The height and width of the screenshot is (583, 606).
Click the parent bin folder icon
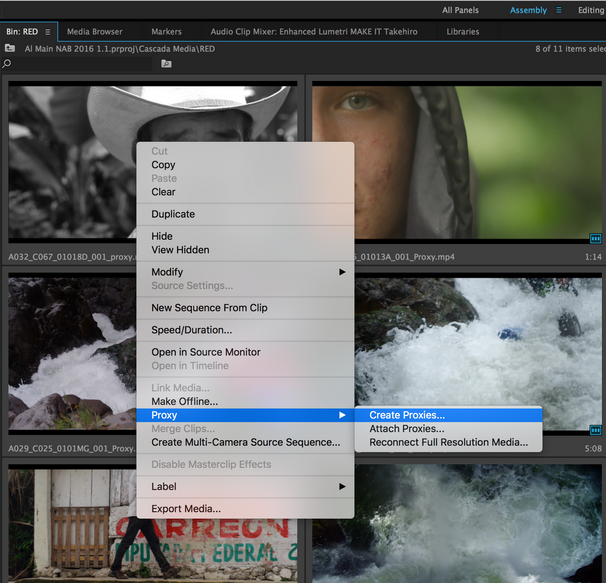[x=10, y=48]
